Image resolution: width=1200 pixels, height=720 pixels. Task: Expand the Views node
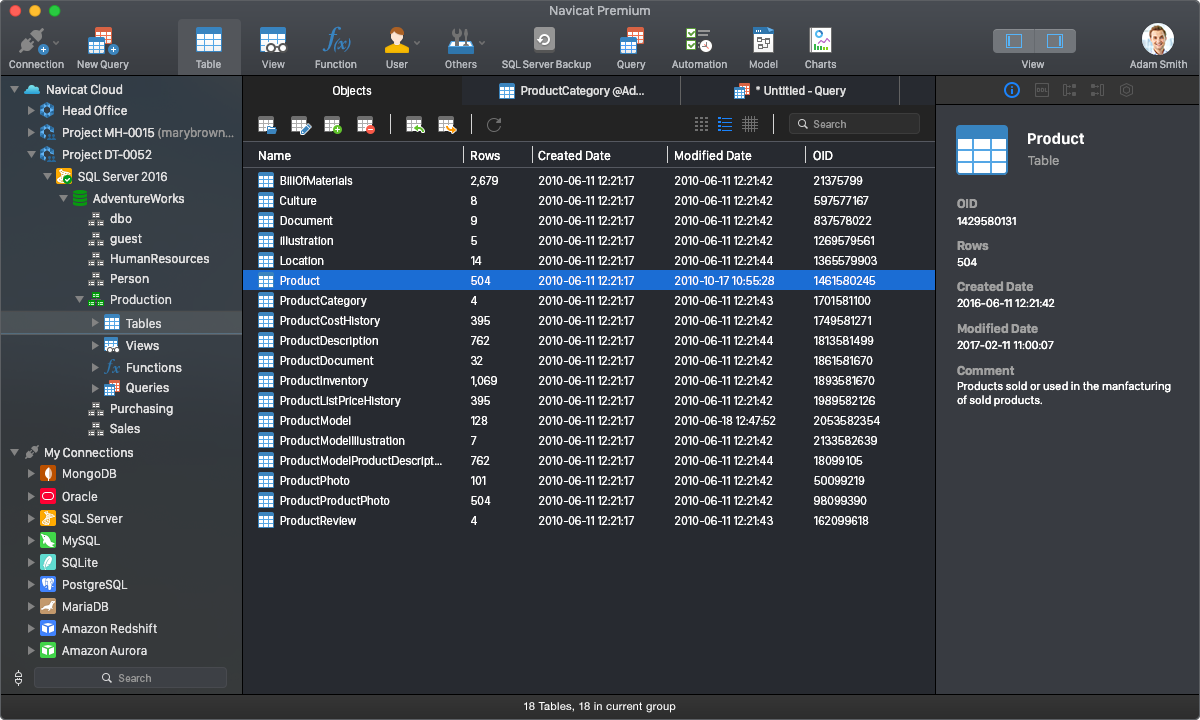click(x=95, y=345)
